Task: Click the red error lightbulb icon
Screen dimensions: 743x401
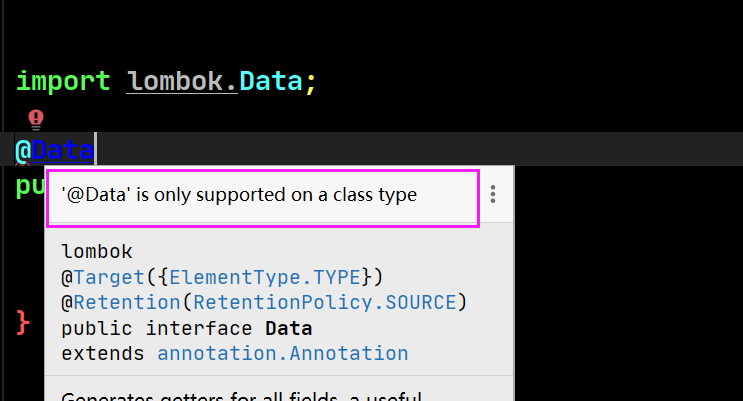Action: [x=36, y=119]
